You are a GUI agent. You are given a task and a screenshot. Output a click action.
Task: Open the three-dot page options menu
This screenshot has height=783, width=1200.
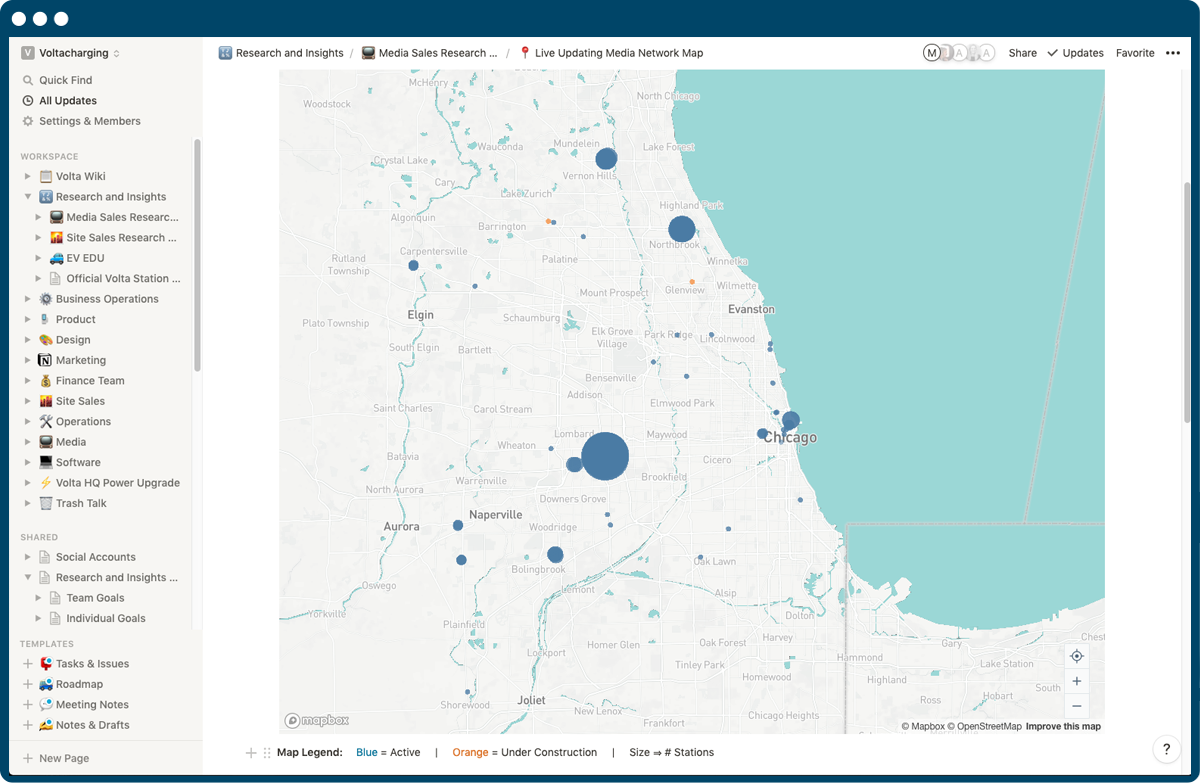pyautogui.click(x=1172, y=52)
